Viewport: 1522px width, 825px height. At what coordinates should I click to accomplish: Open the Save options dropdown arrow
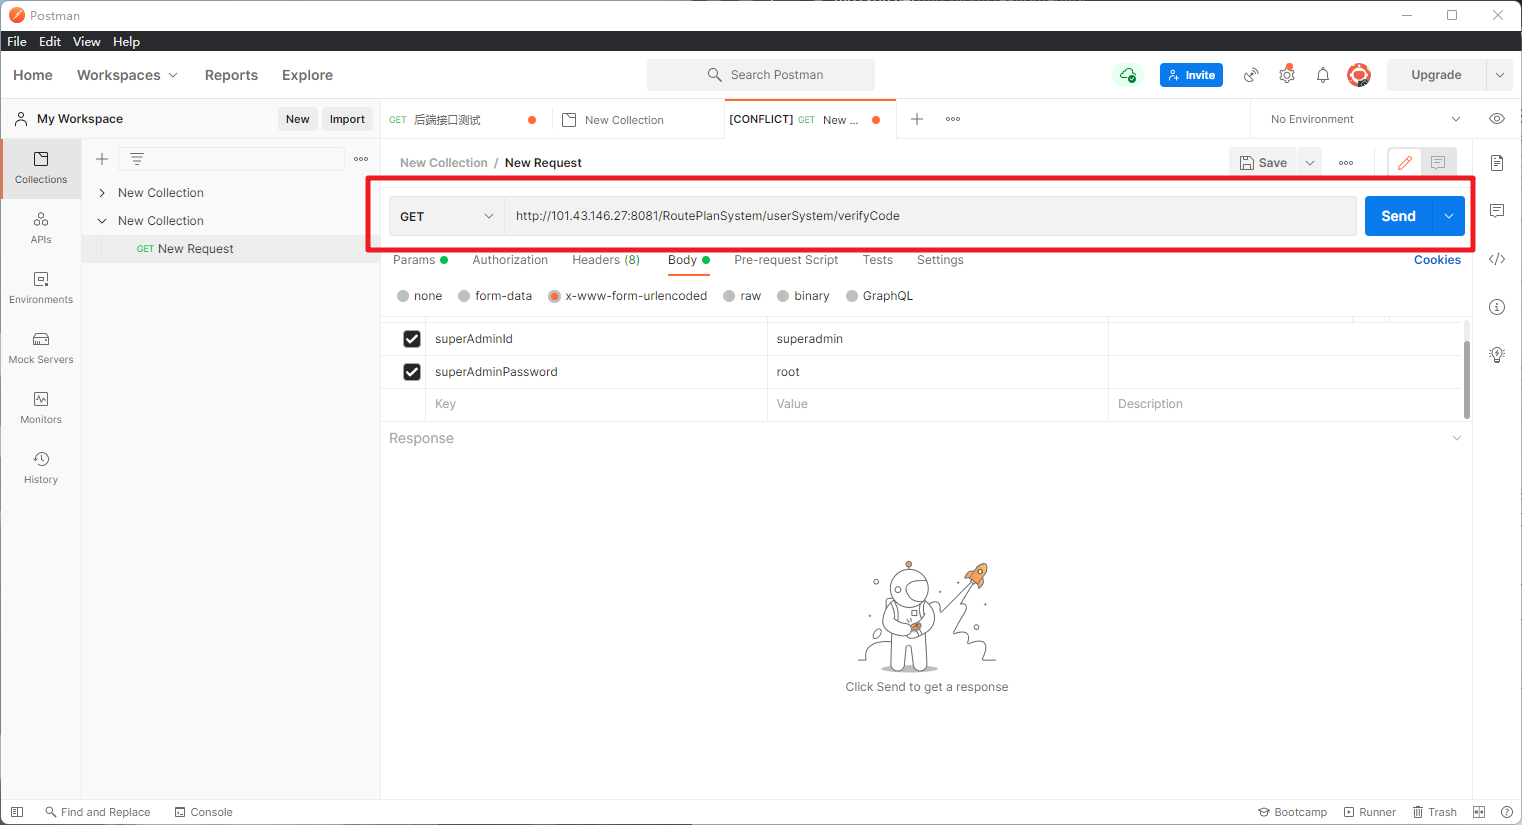pyautogui.click(x=1310, y=163)
